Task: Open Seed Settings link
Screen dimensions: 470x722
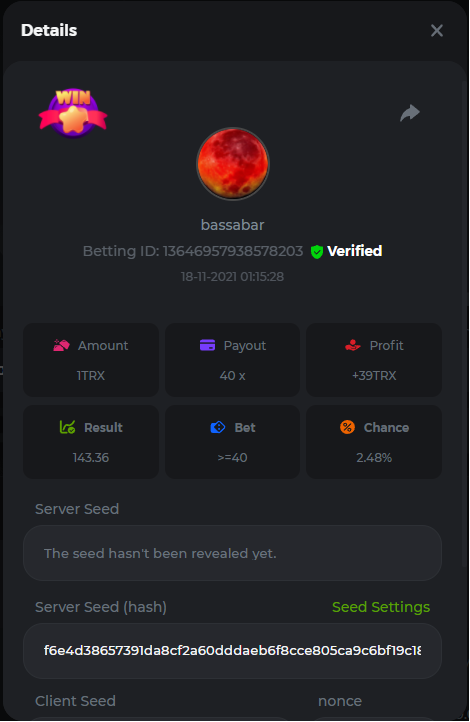Action: coord(381,607)
